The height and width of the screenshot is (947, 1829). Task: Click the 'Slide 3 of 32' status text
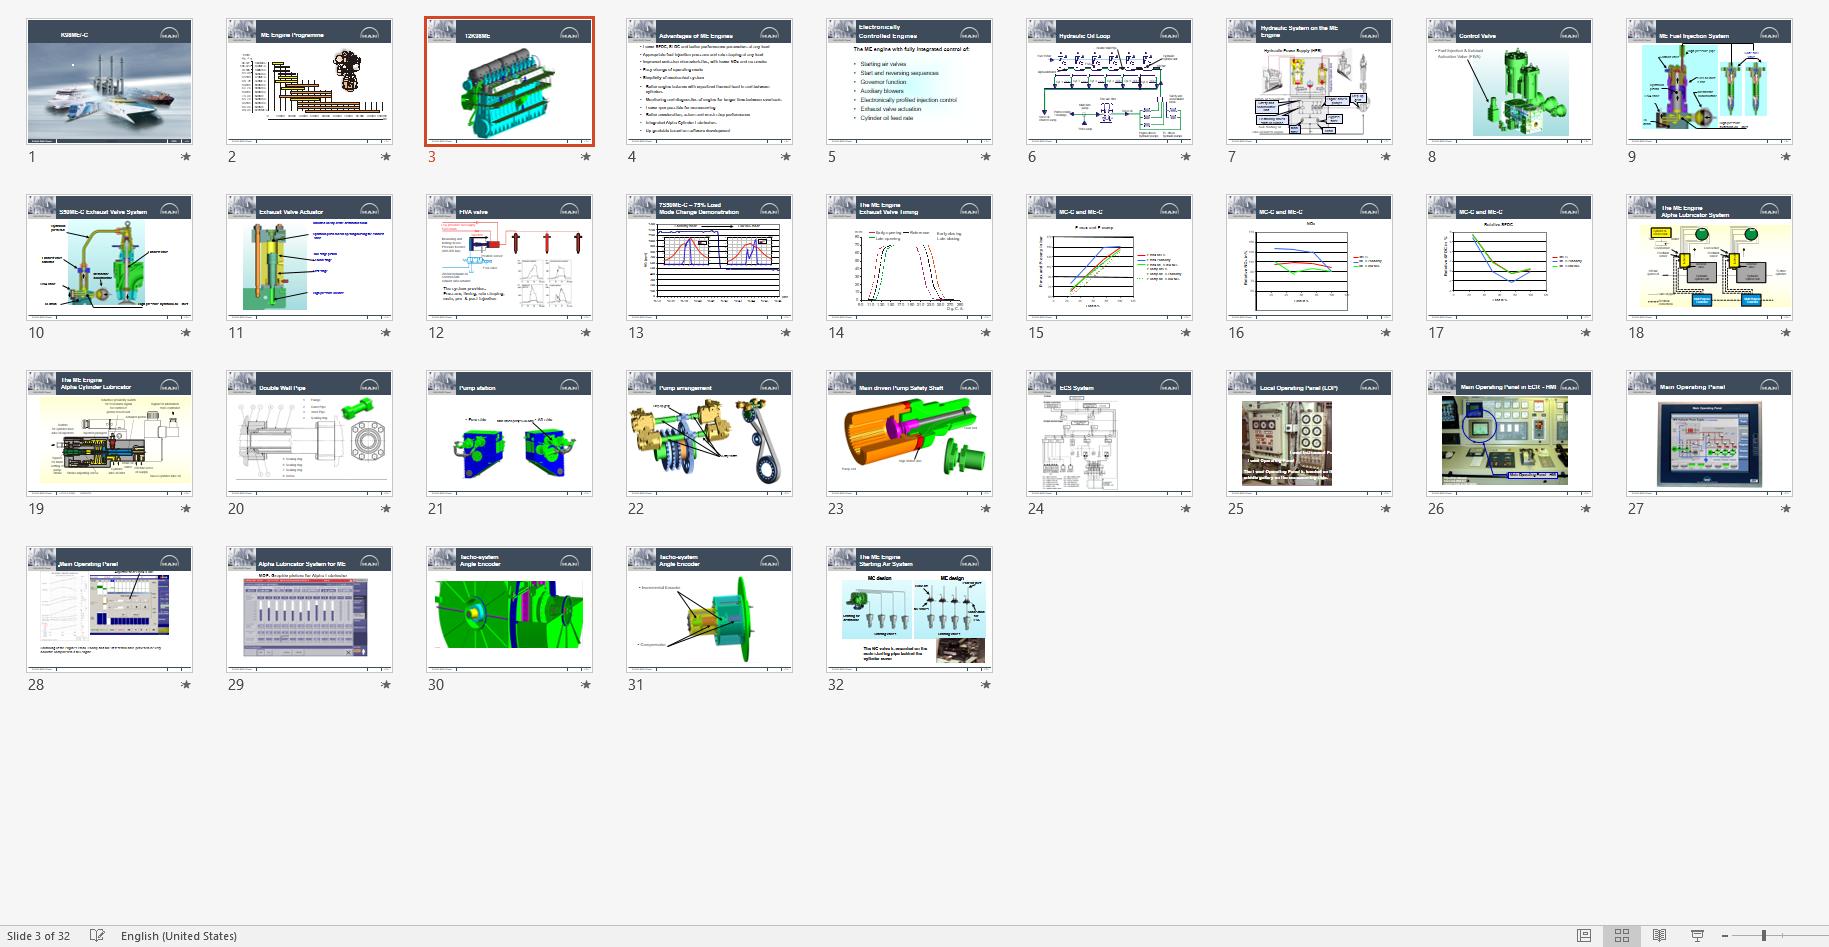pos(38,936)
